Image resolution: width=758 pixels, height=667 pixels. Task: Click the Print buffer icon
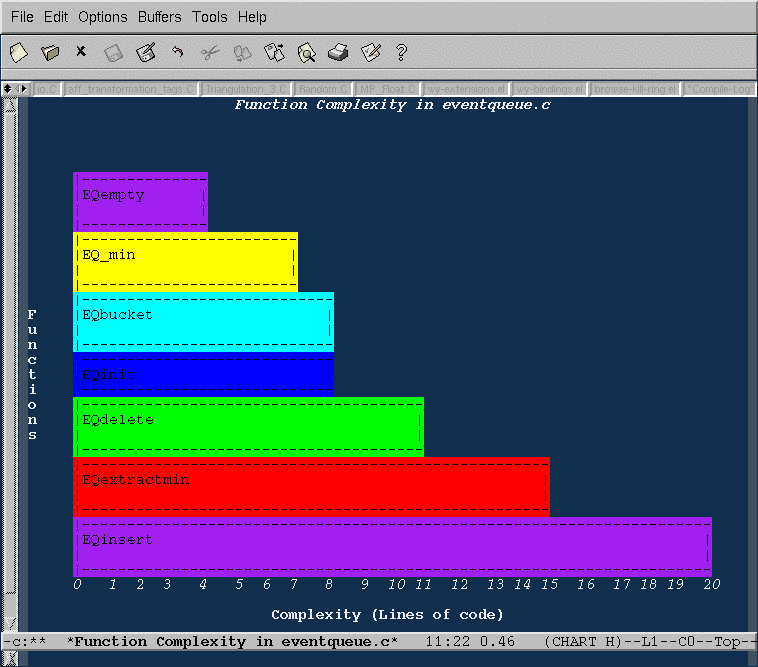click(338, 52)
